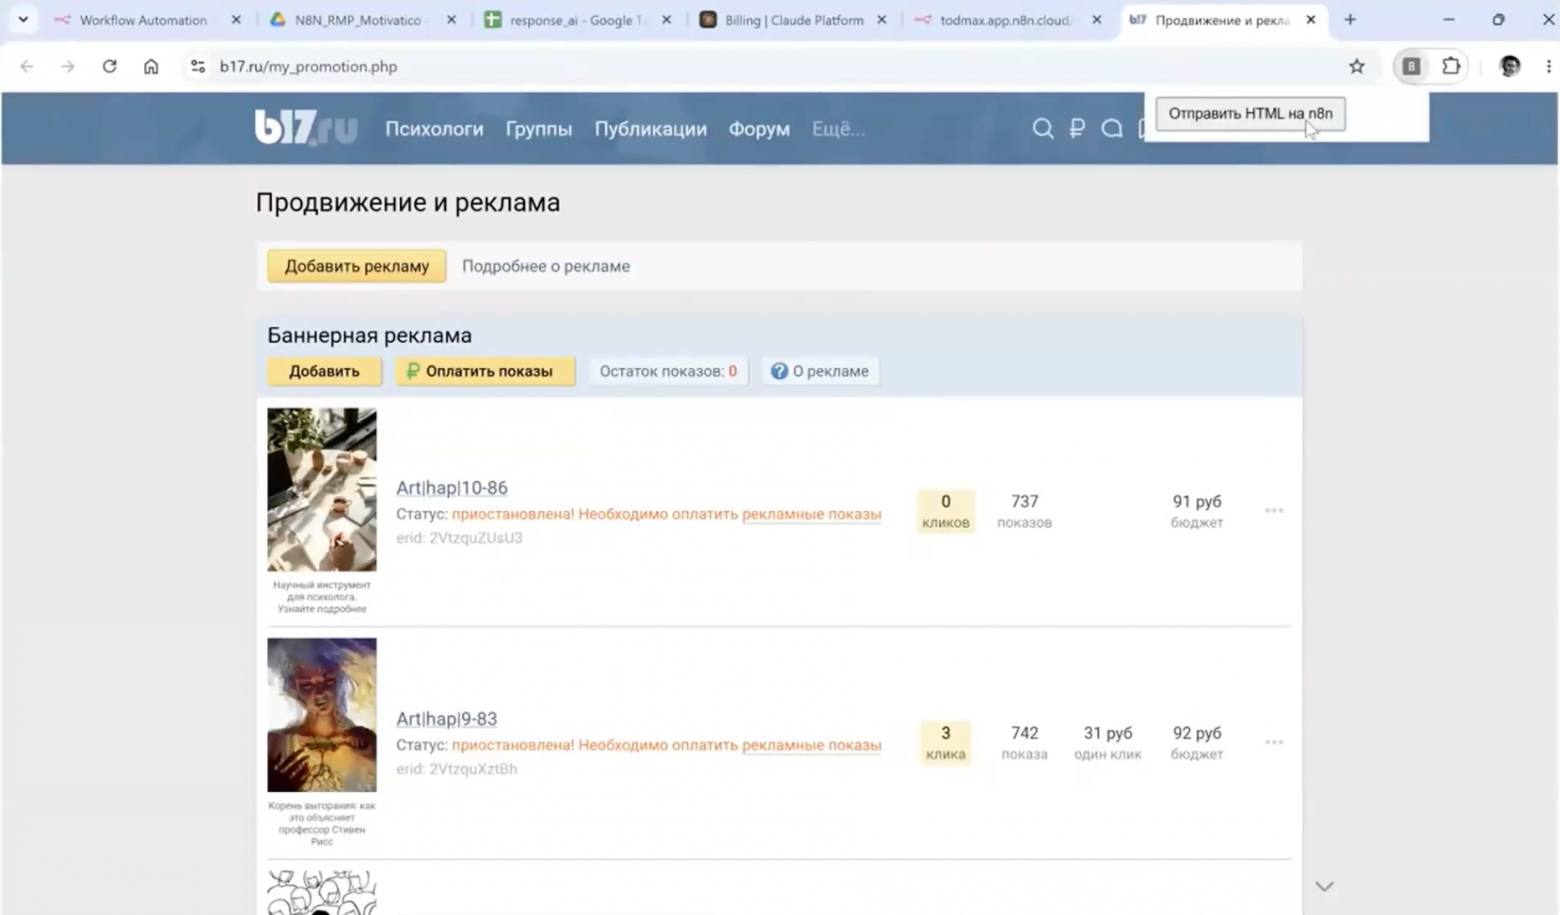1560x915 pixels.
Task: Open Chrome three-dot menu
Action: coord(1548,66)
